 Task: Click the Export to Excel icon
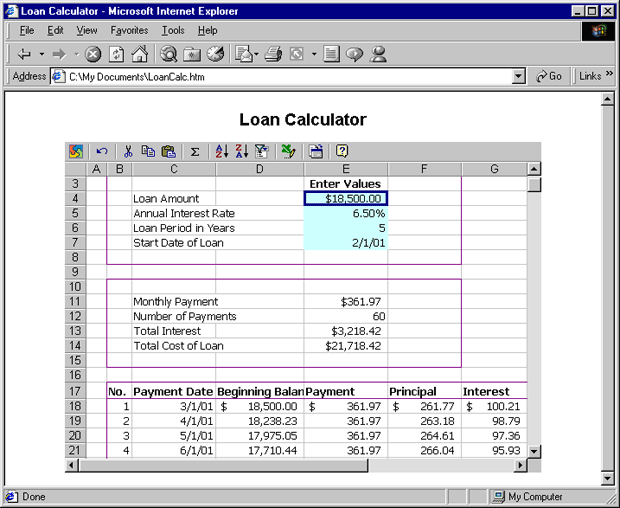click(288, 151)
